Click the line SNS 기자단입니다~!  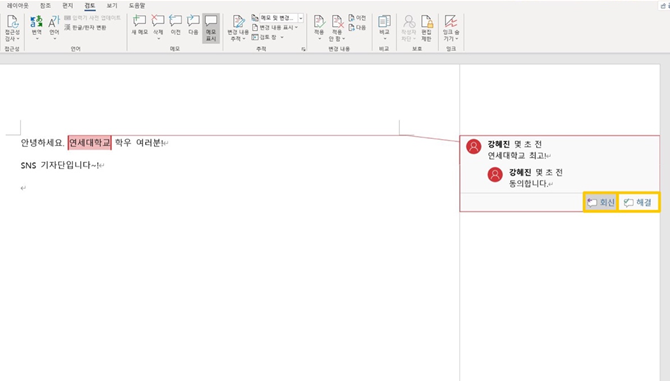60,165
